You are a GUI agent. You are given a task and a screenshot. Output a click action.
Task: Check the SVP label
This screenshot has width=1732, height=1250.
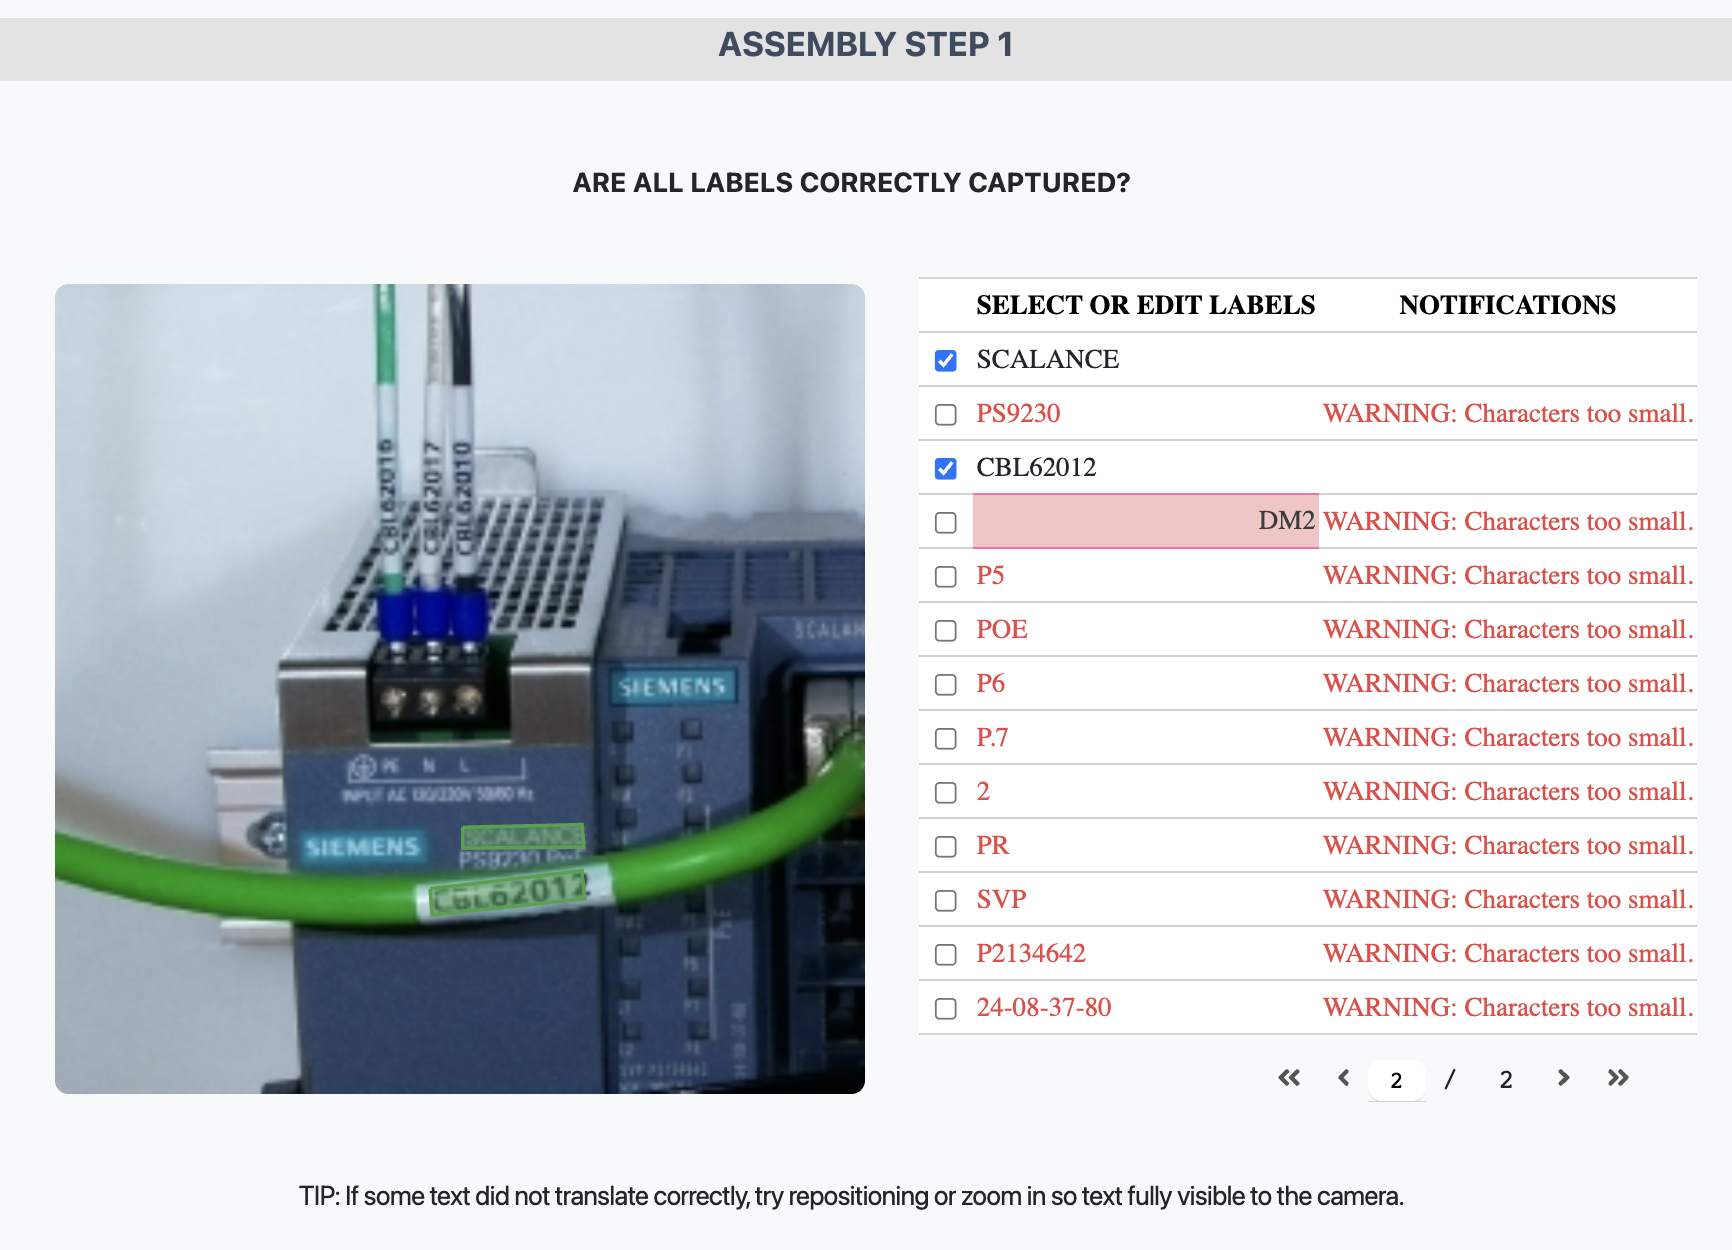point(944,901)
